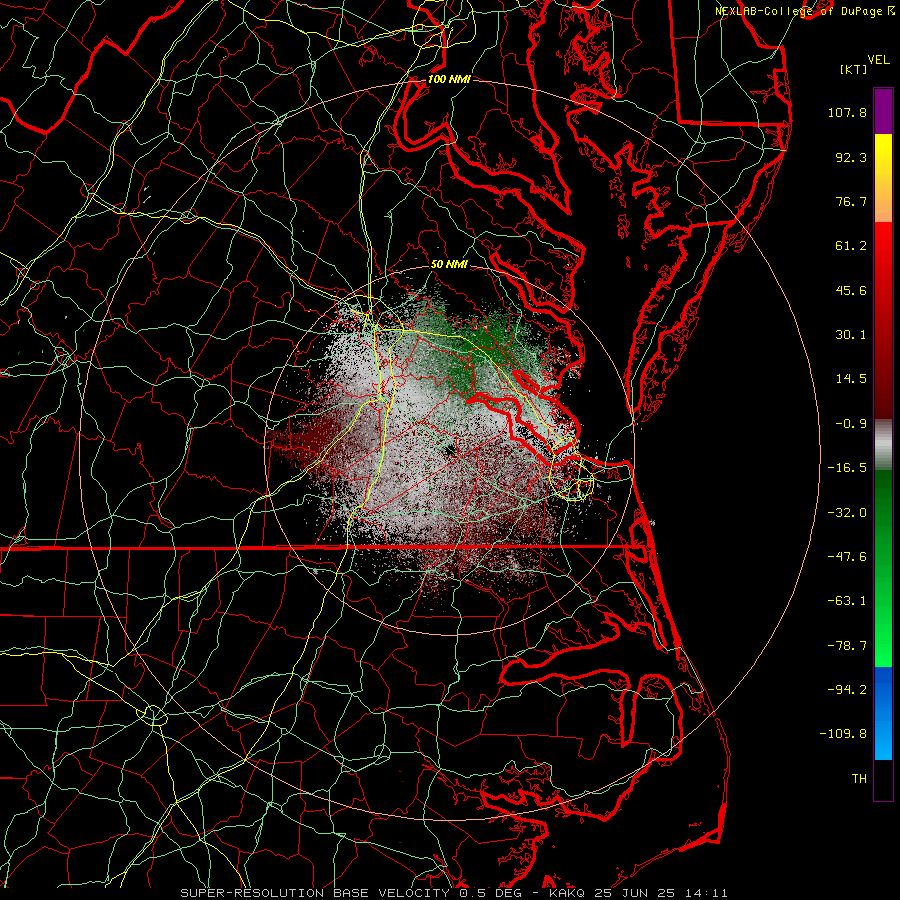This screenshot has width=900, height=900.
Task: Click the dark radar site spot in echo center
Action: pos(449,450)
